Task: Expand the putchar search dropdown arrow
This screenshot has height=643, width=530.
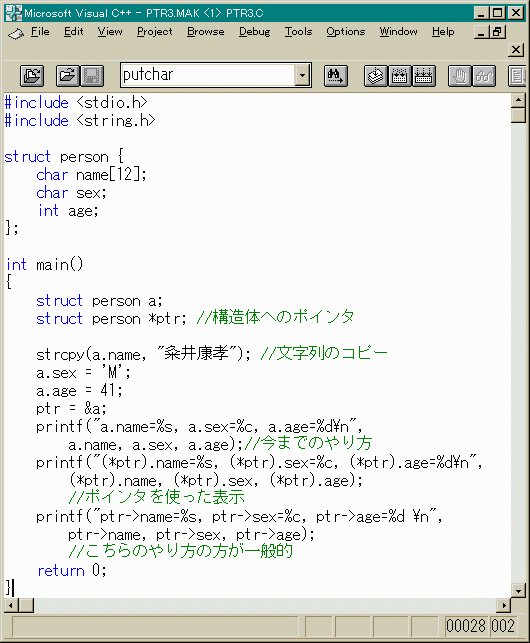Action: pyautogui.click(x=302, y=75)
